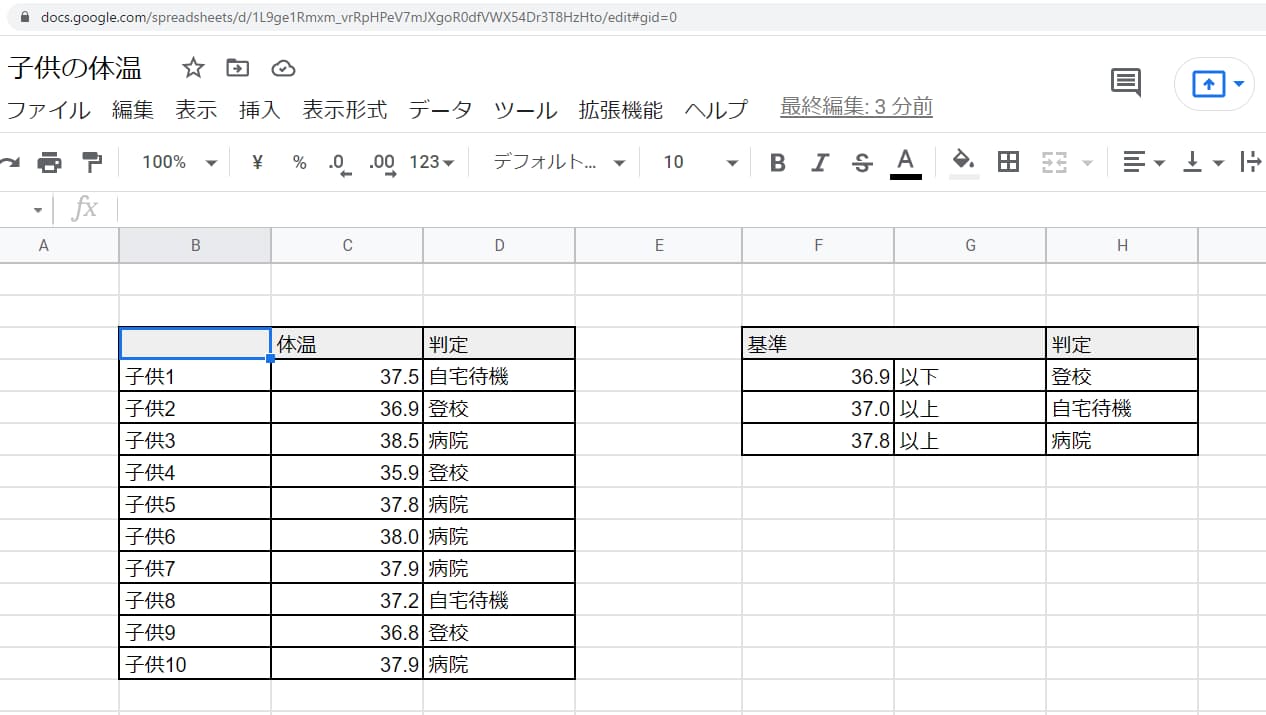Click the 子供の体温 document title
The width and height of the screenshot is (1266, 715).
click(75, 68)
